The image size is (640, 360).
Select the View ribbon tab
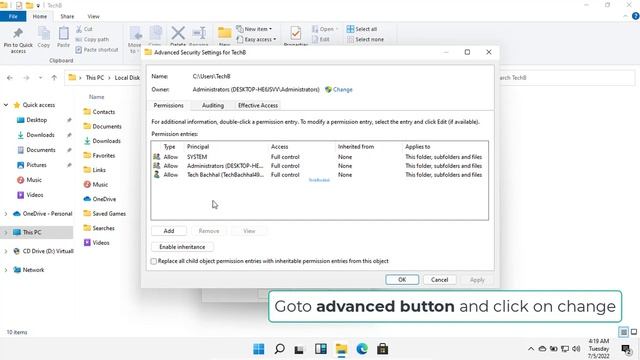(93, 16)
